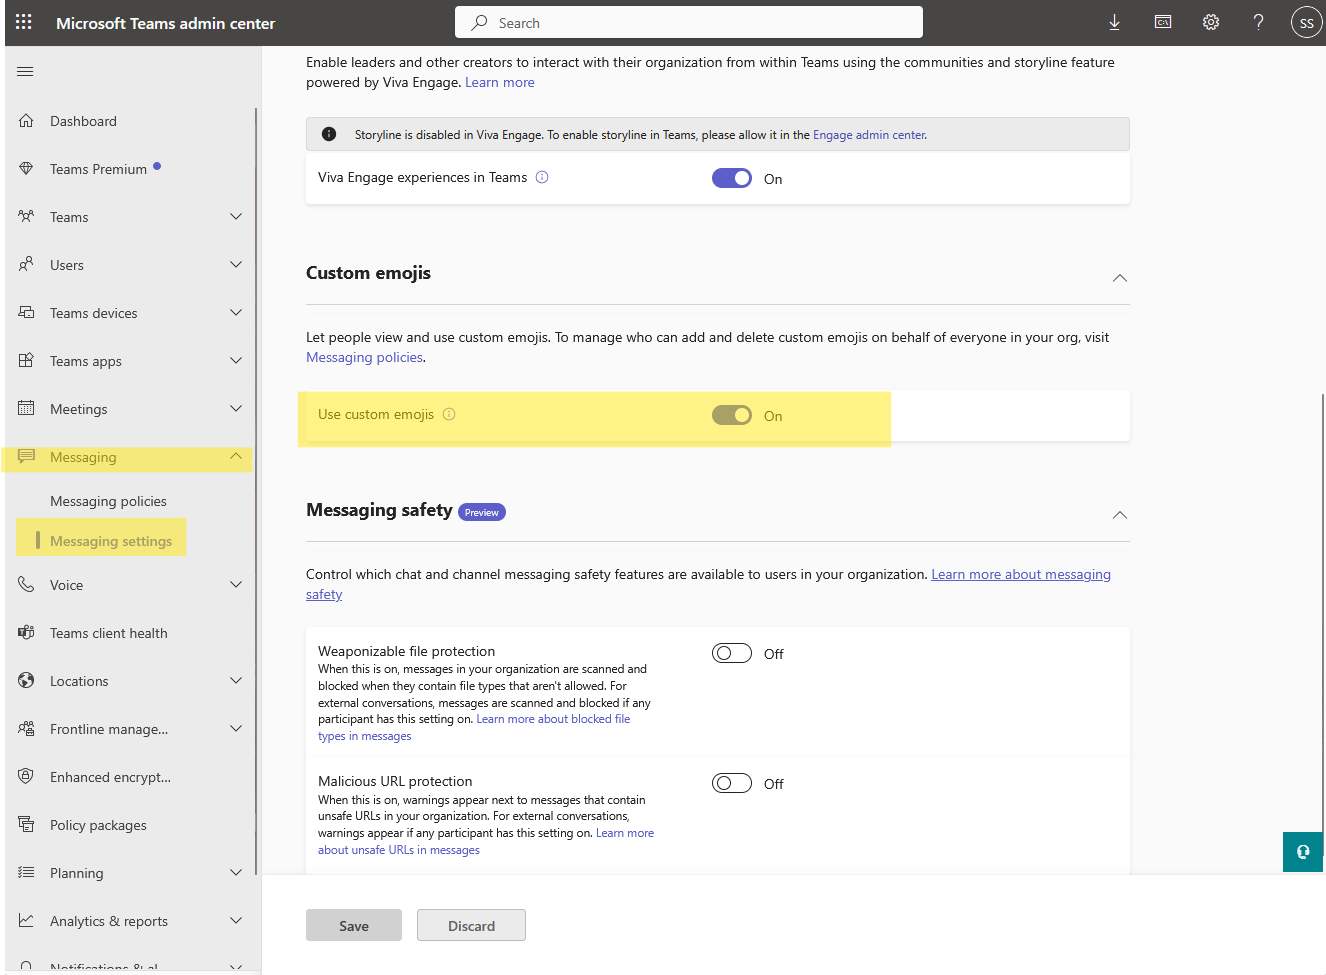This screenshot has height=975, width=1326.
Task: Enable Weaponizable file protection toggle
Action: coord(731,653)
